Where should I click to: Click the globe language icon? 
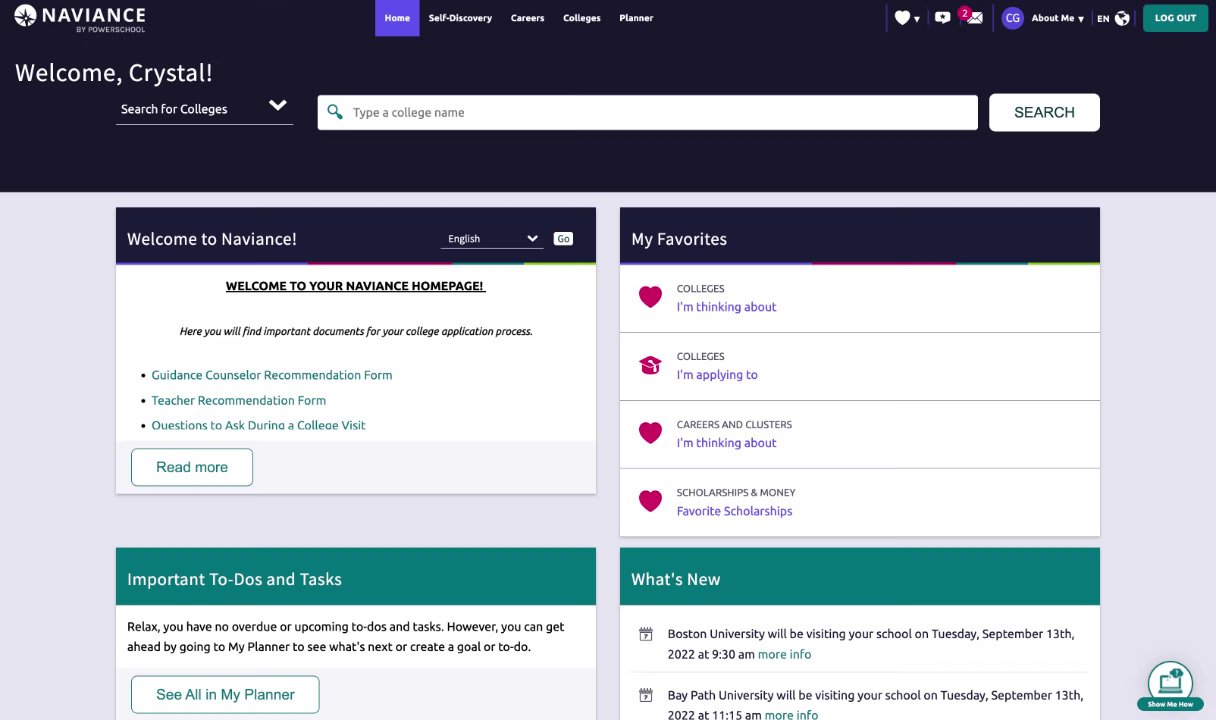click(1122, 18)
